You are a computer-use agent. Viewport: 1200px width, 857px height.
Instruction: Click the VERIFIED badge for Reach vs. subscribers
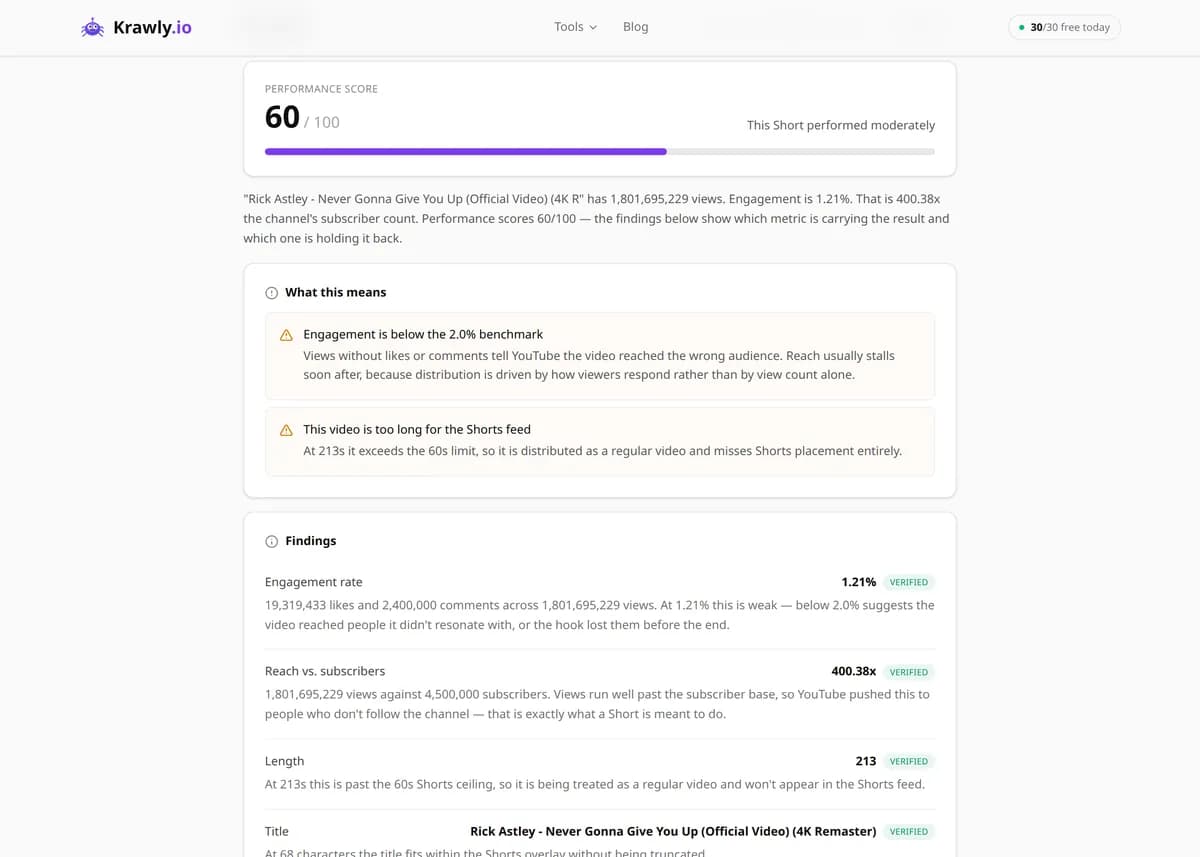[x=909, y=672]
